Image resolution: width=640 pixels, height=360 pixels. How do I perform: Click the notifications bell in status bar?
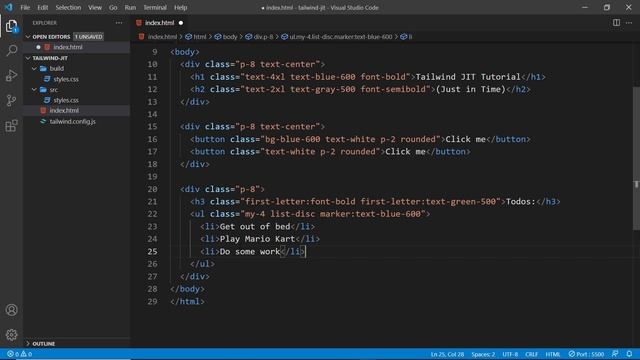629,354
